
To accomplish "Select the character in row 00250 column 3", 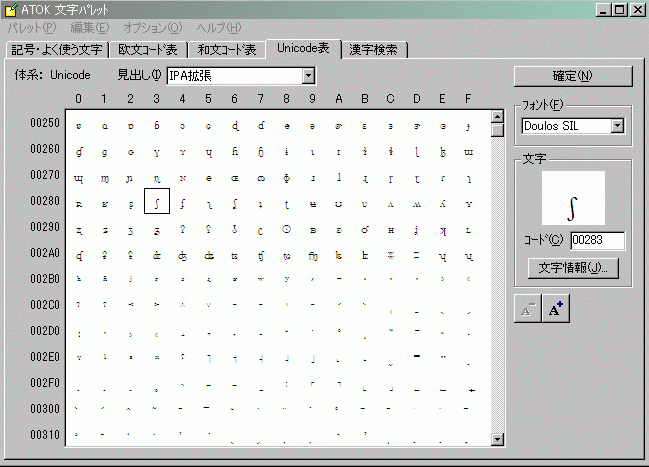I will point(157,126).
